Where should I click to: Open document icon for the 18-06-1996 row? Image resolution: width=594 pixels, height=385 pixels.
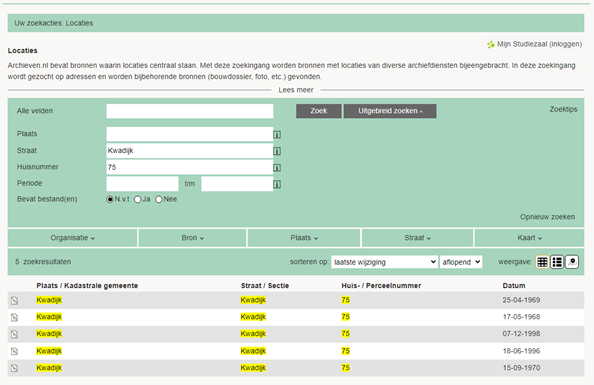tap(14, 351)
